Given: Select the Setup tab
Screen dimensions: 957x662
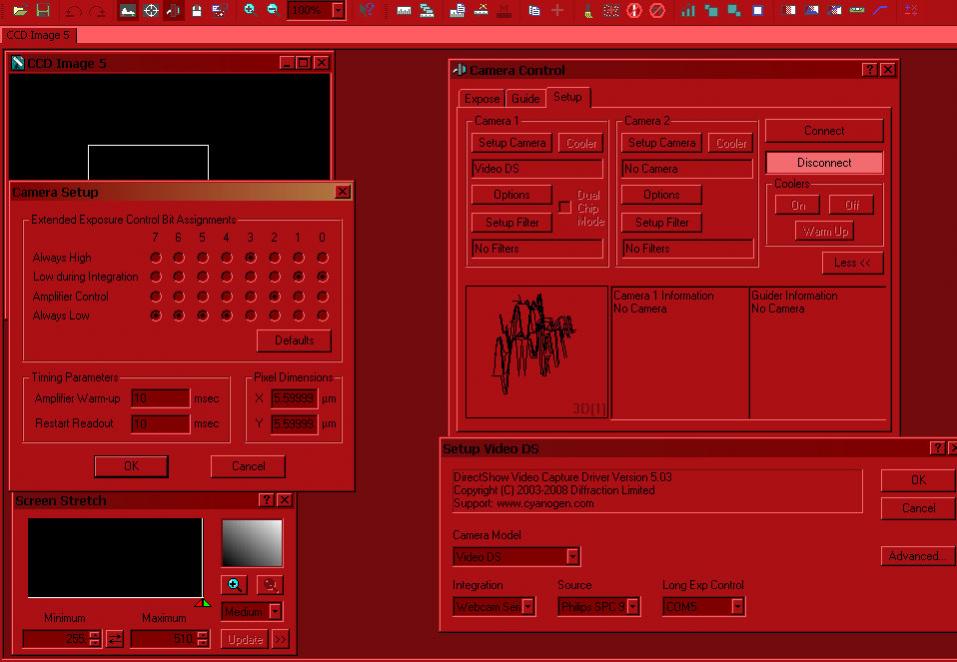Looking at the screenshot, I should (x=568, y=97).
